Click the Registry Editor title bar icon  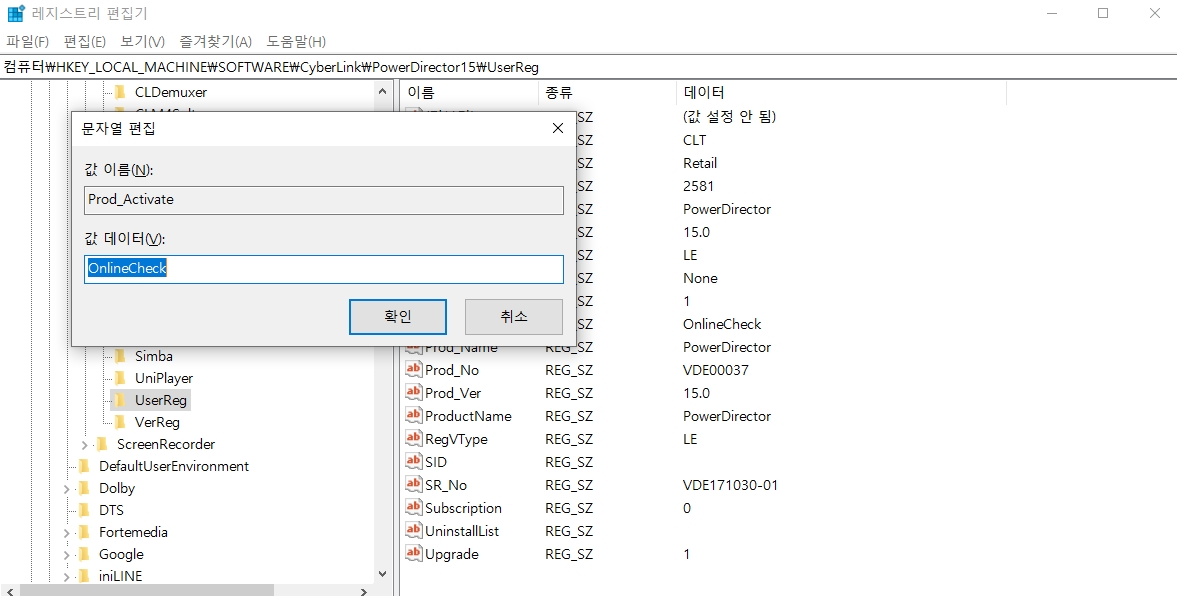pos(13,13)
